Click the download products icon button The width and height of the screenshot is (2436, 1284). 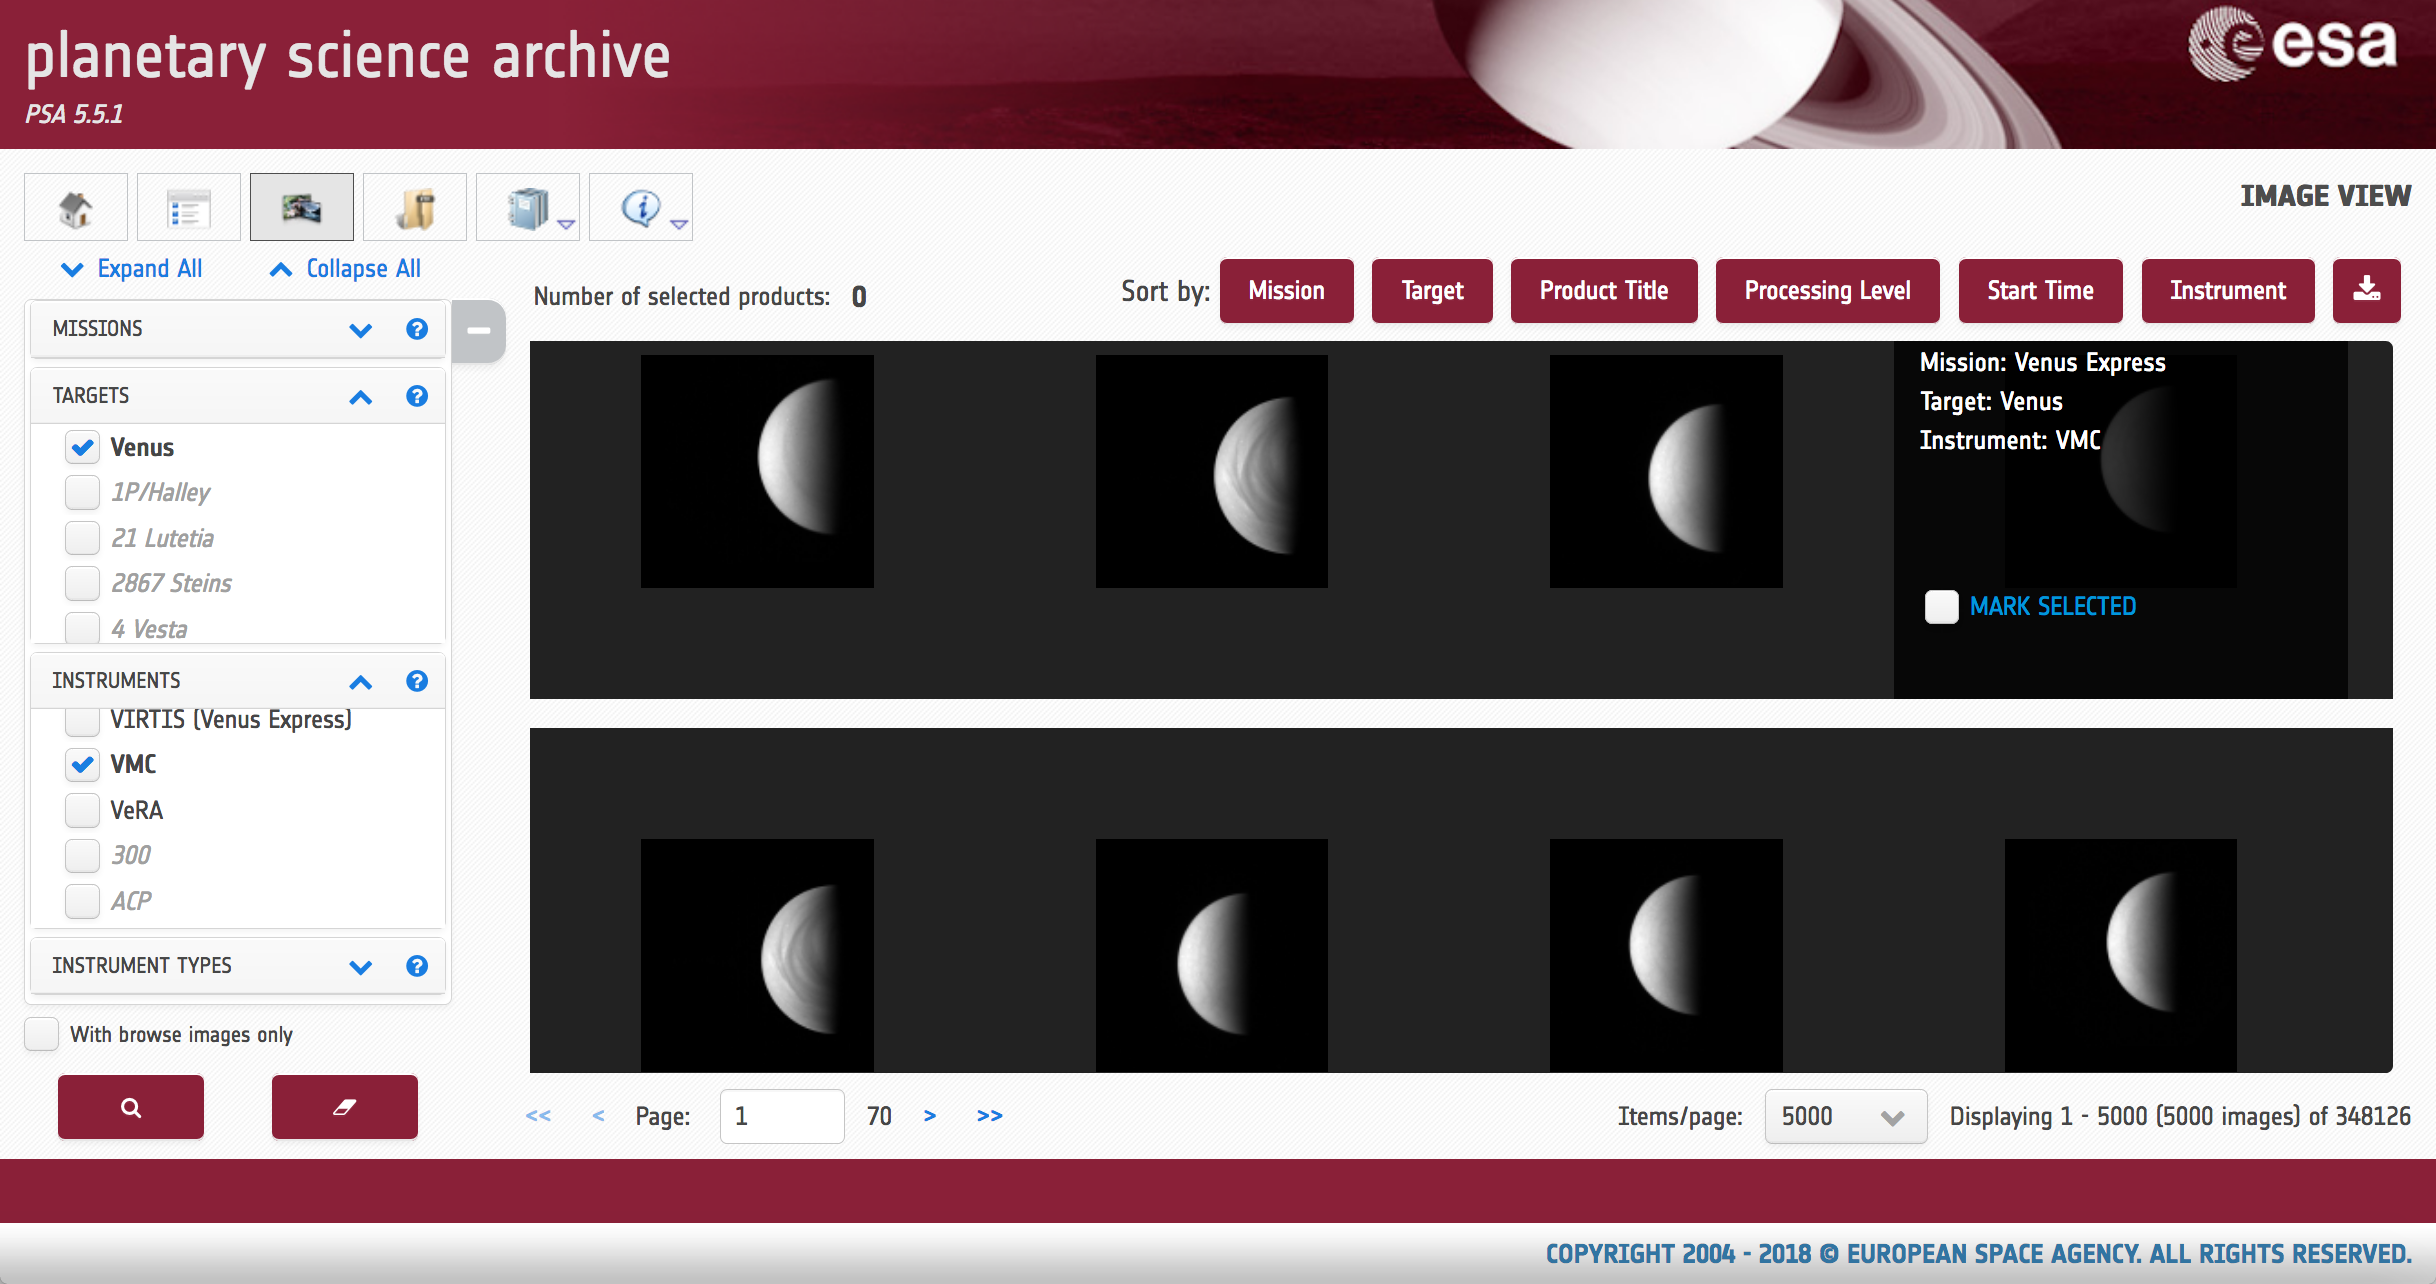(x=2366, y=291)
